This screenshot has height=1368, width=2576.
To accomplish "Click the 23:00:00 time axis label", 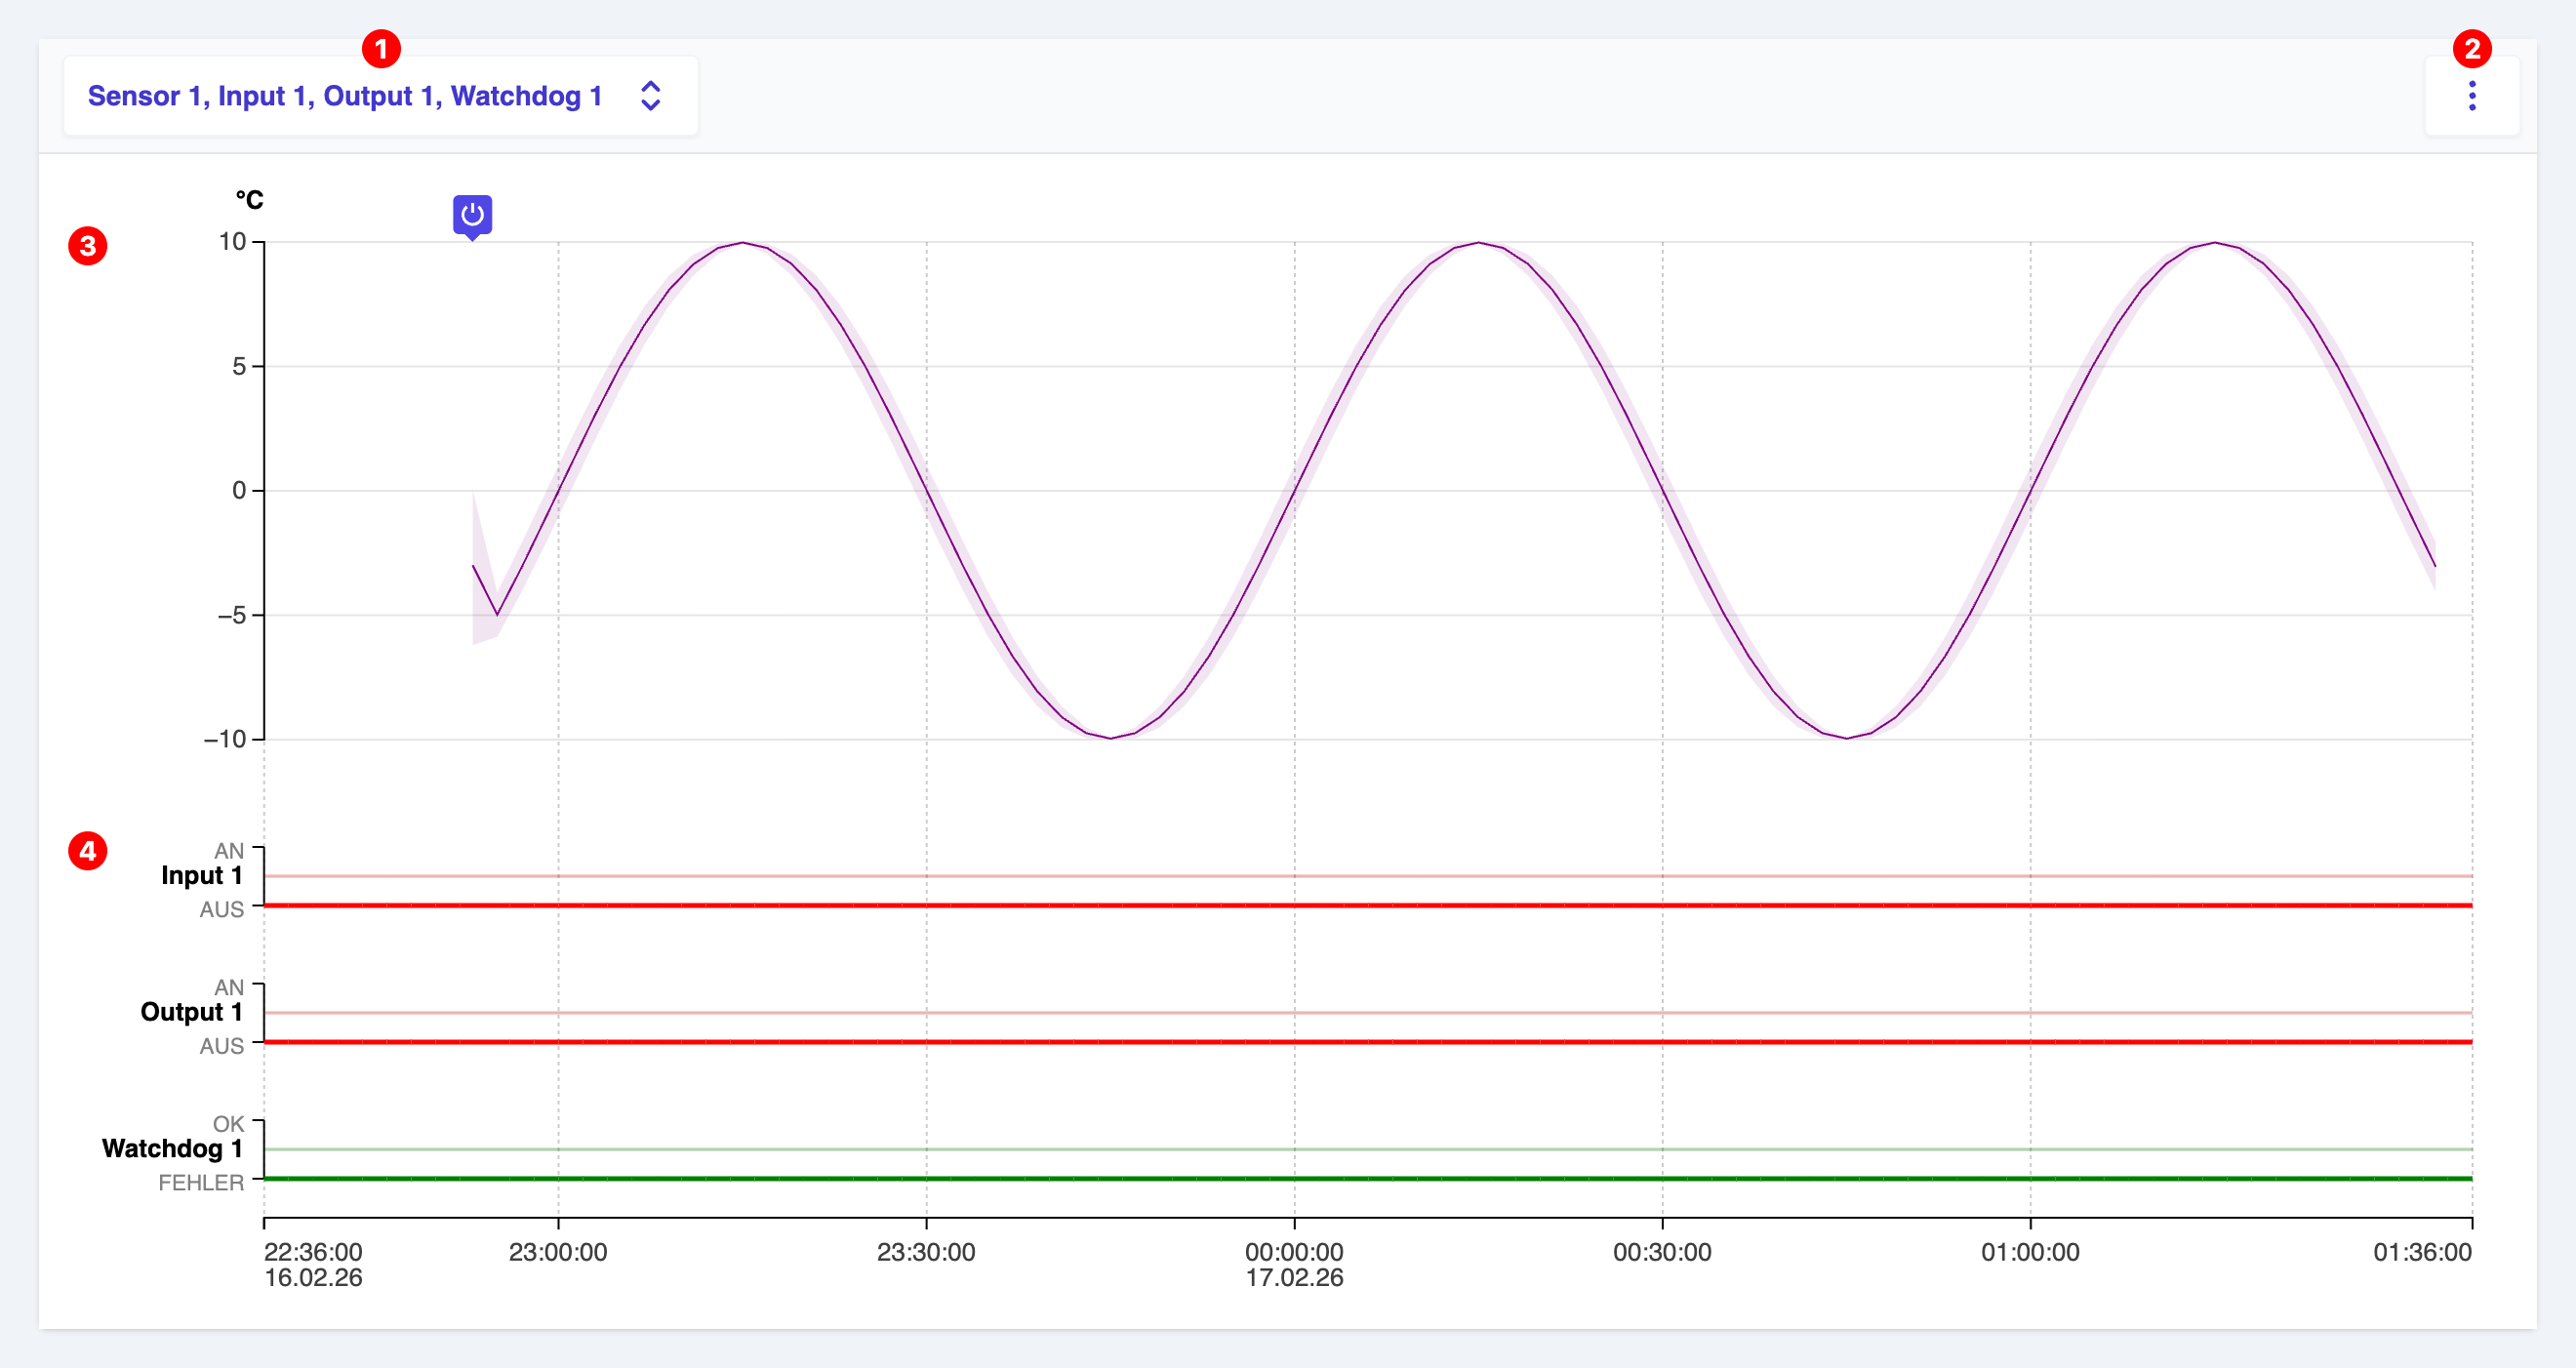I will [x=558, y=1252].
